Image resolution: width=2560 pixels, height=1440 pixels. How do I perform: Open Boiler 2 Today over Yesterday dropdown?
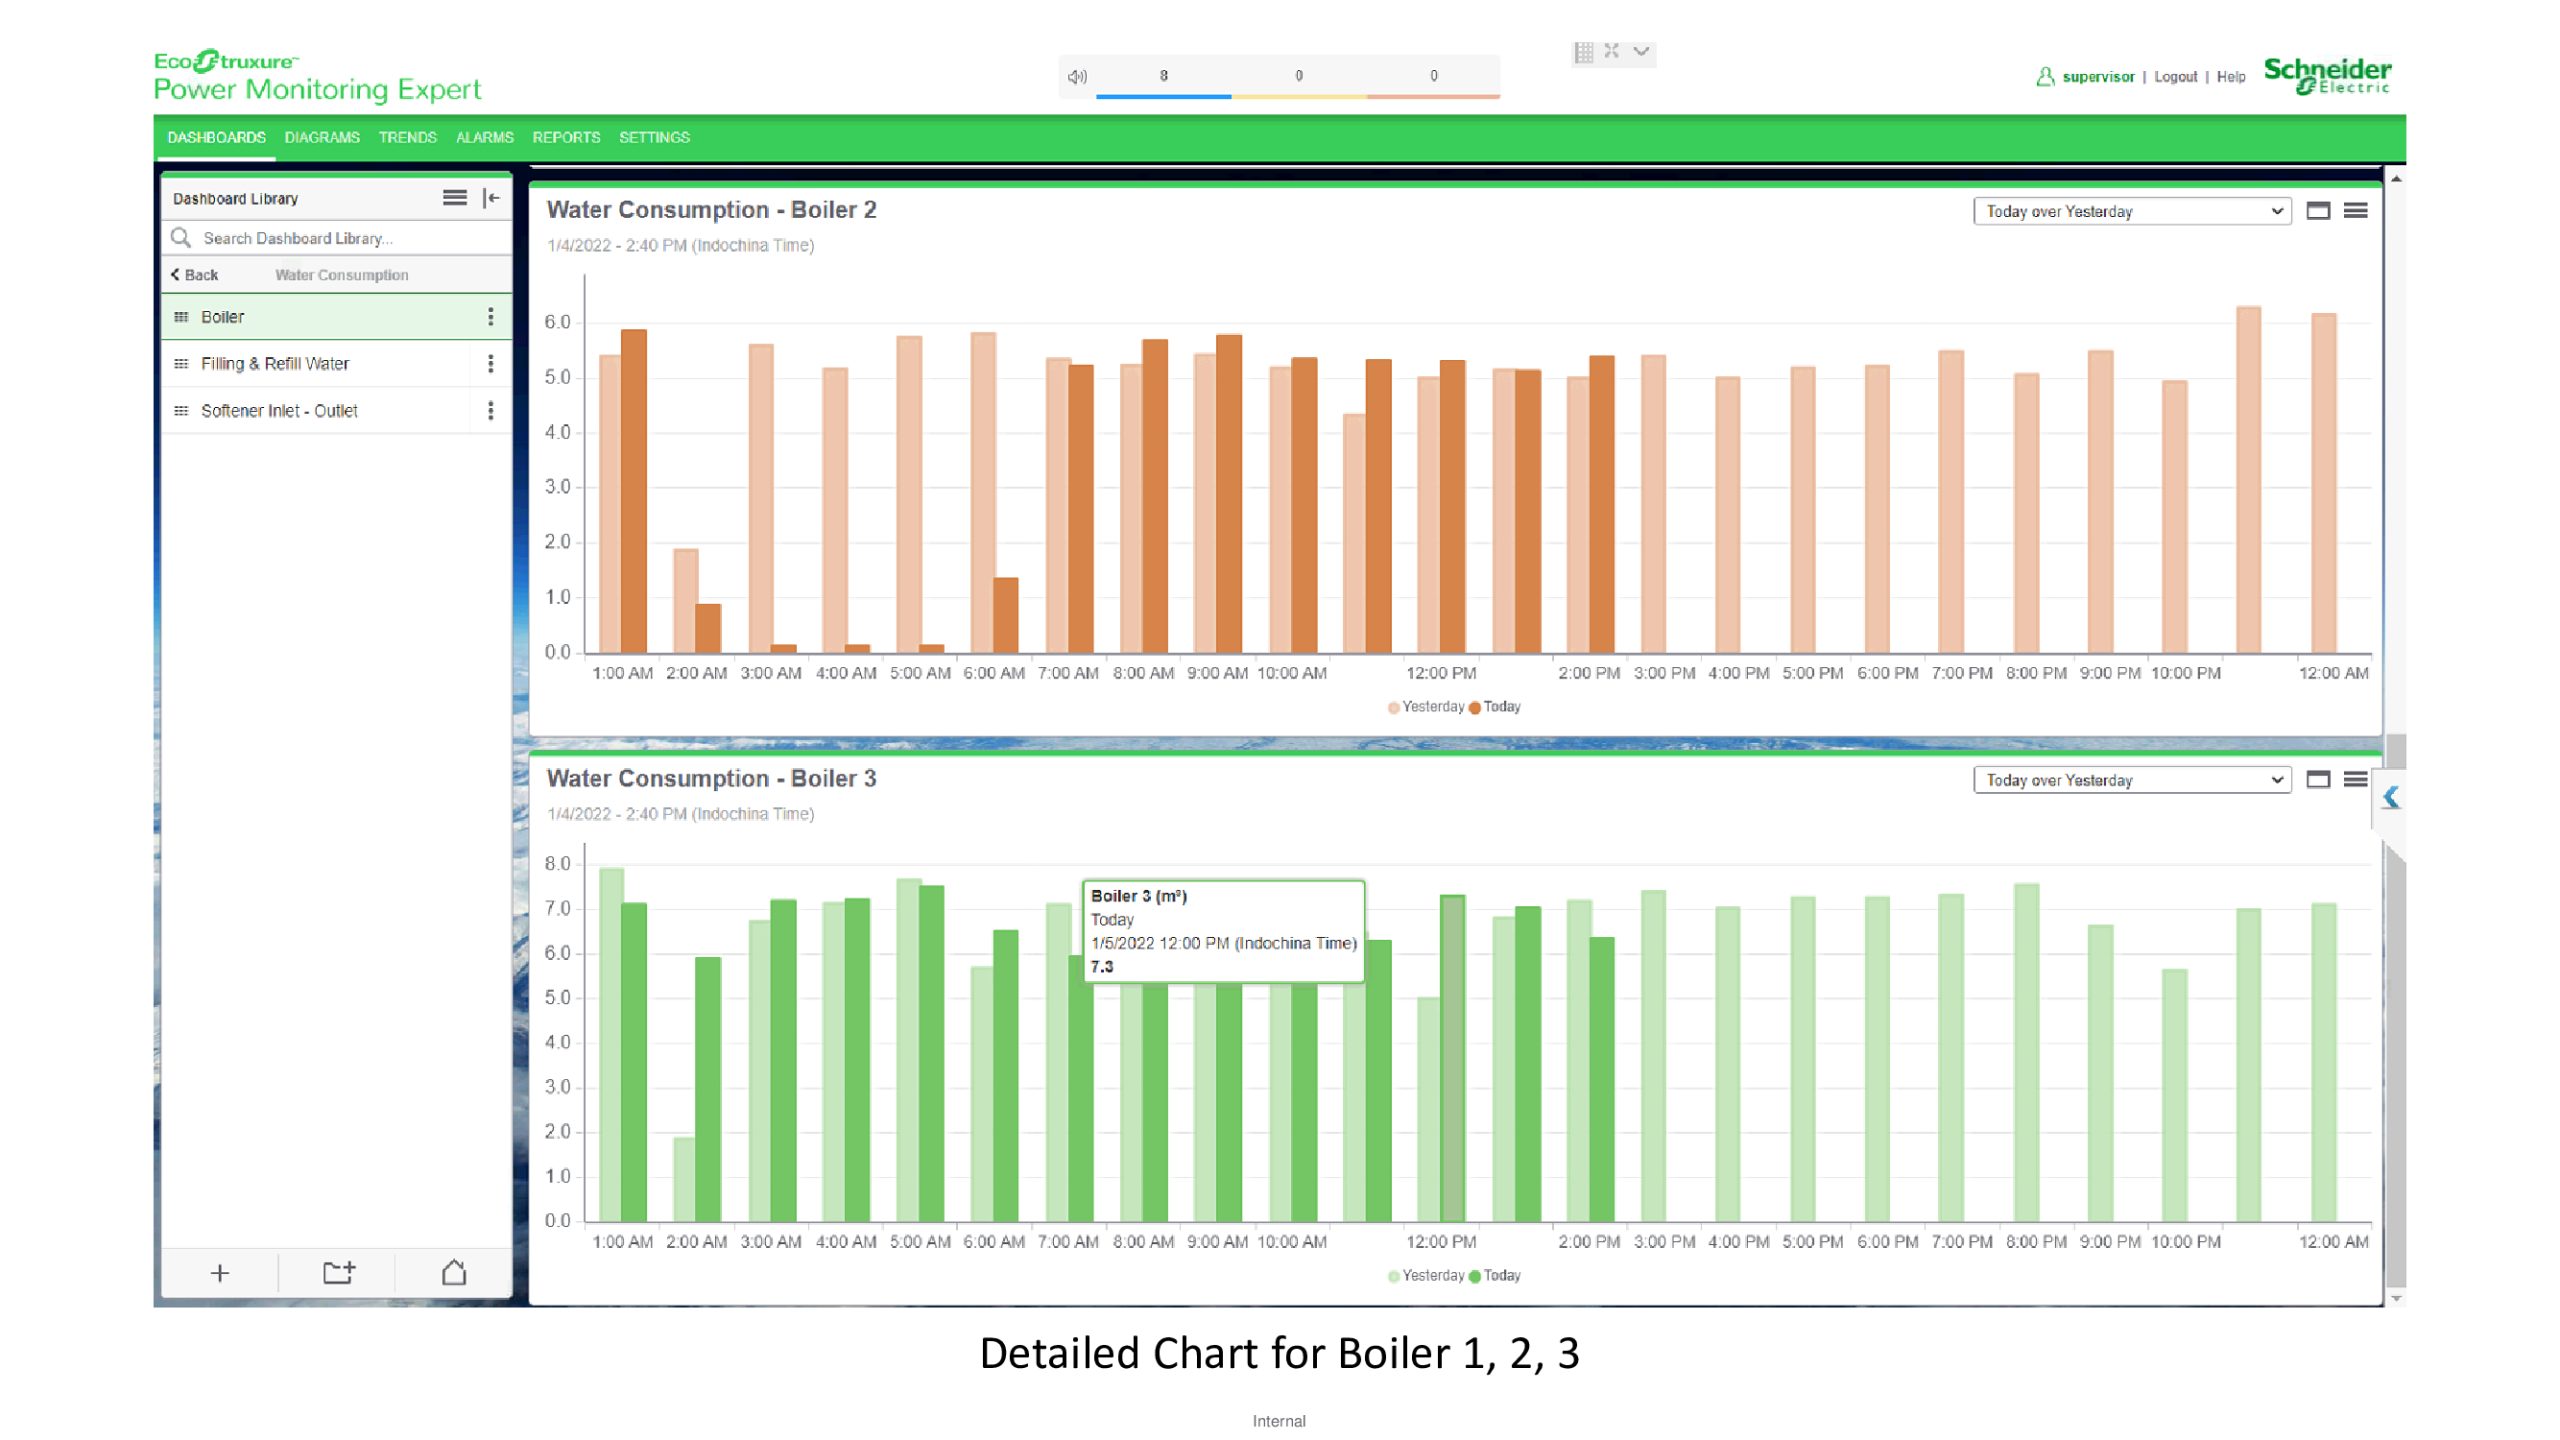tap(2131, 211)
